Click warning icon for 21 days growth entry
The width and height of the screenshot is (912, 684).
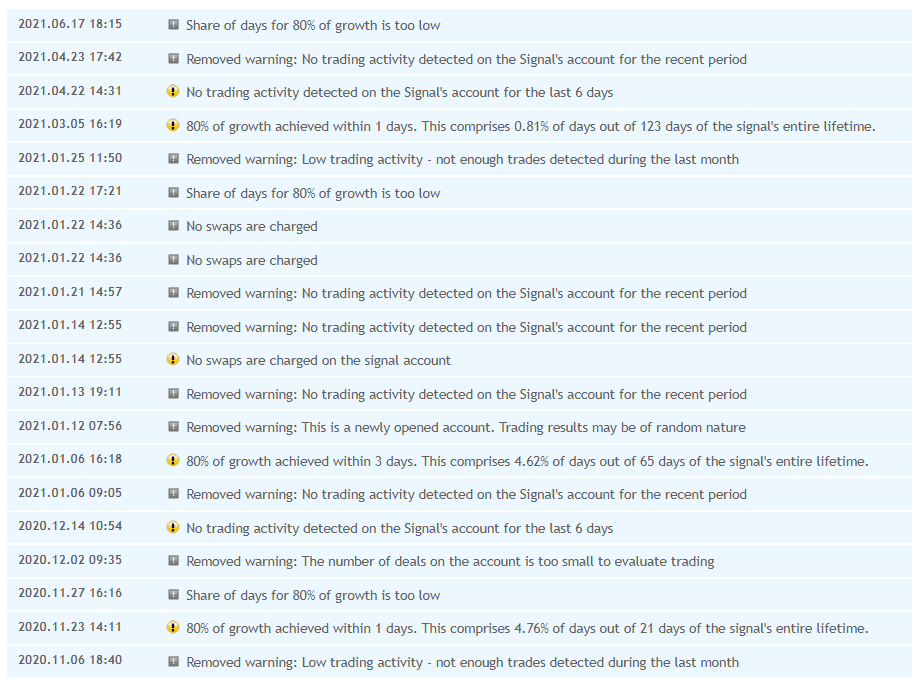coord(173,628)
